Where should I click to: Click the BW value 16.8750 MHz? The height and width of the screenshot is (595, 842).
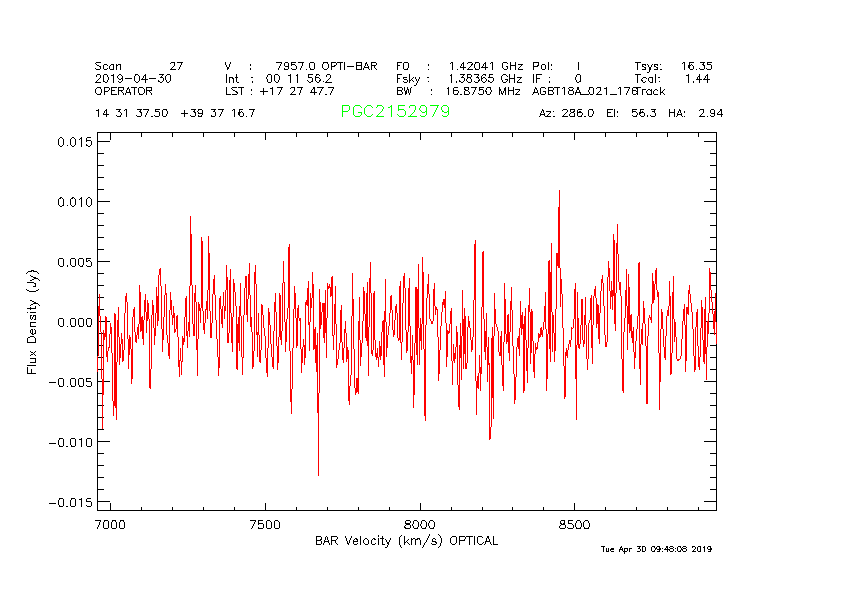click(x=483, y=91)
